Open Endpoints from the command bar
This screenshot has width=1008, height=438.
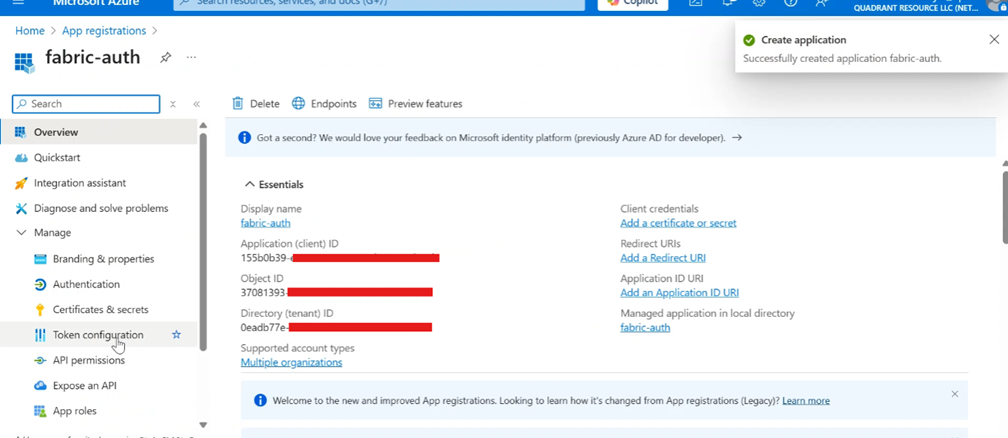tap(324, 104)
